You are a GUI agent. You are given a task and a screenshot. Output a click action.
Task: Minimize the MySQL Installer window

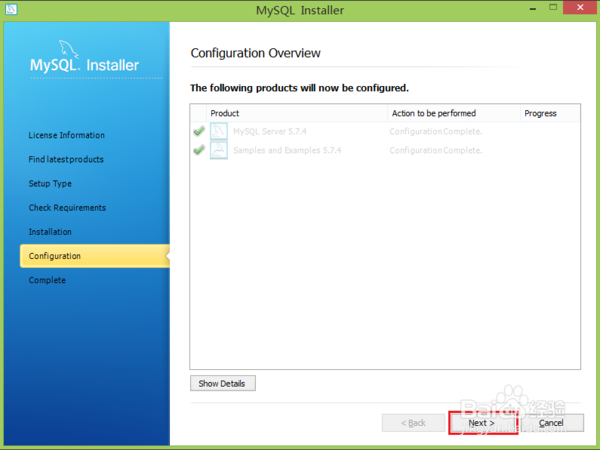533,8
